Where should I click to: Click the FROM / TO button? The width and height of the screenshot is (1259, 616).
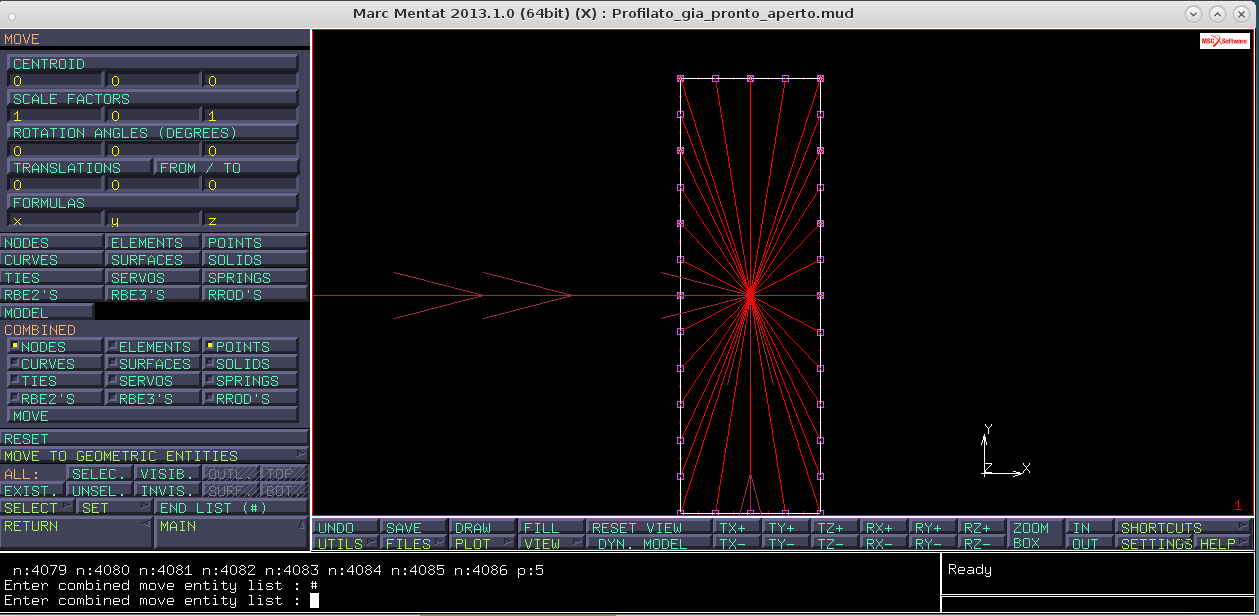(x=226, y=168)
